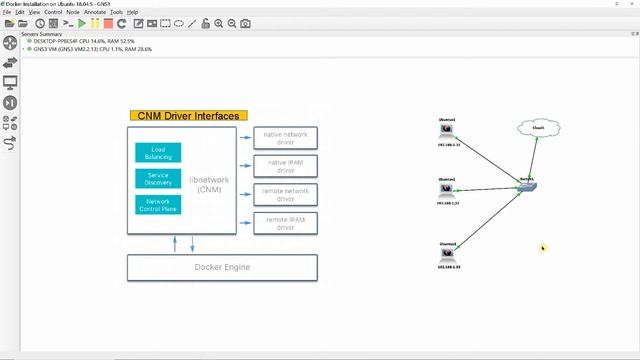Image resolution: width=640 pixels, height=360 pixels.
Task: Browse routers in the device sidebar
Action: (x=10, y=43)
